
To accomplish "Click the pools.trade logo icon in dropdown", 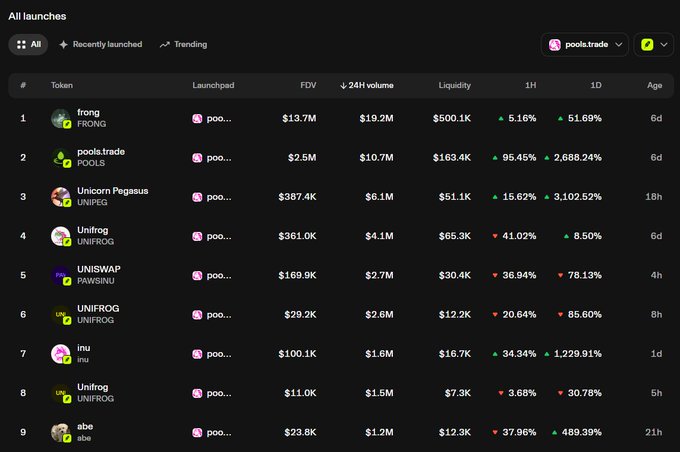I will pos(555,44).
